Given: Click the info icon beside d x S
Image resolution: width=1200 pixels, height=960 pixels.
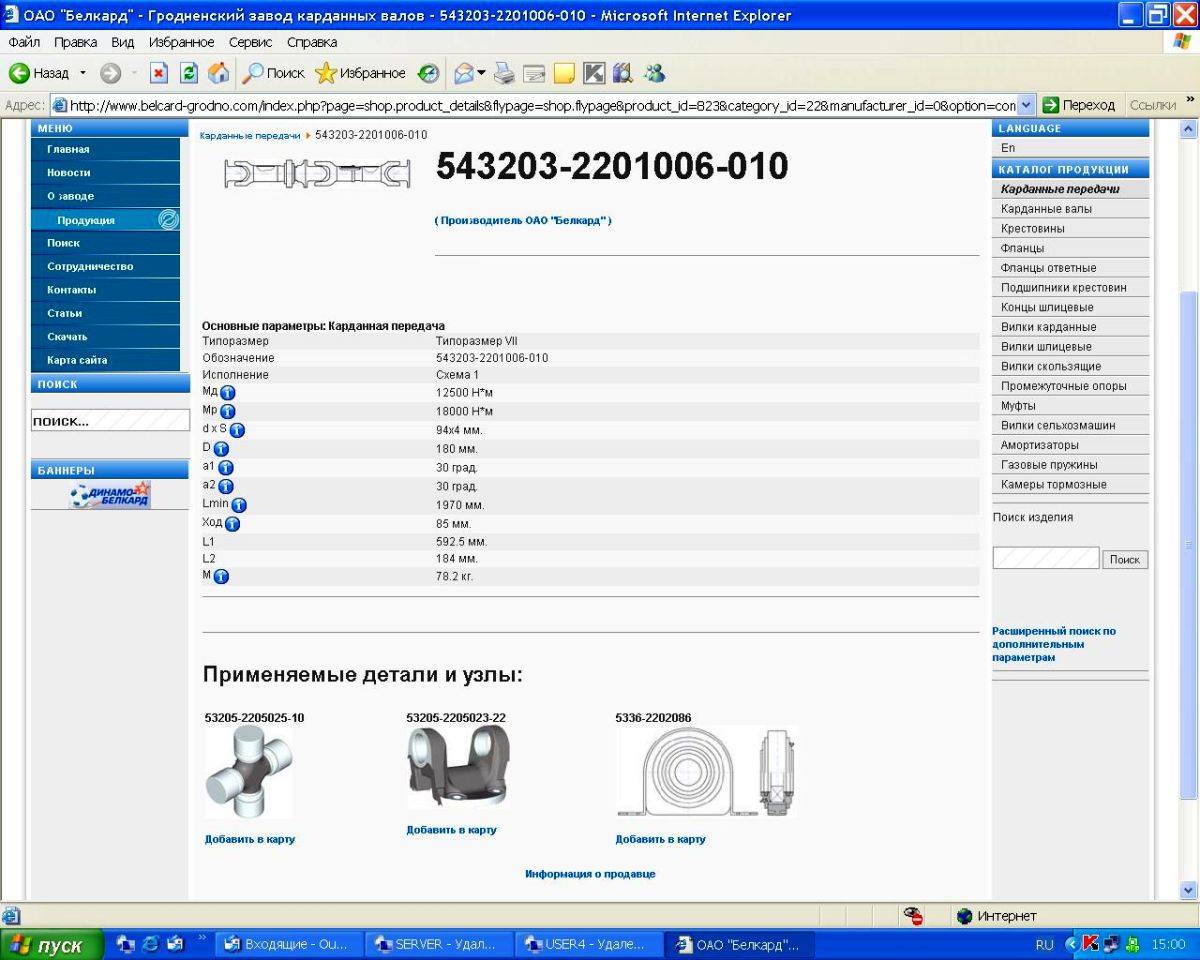Looking at the screenshot, I should [237, 431].
